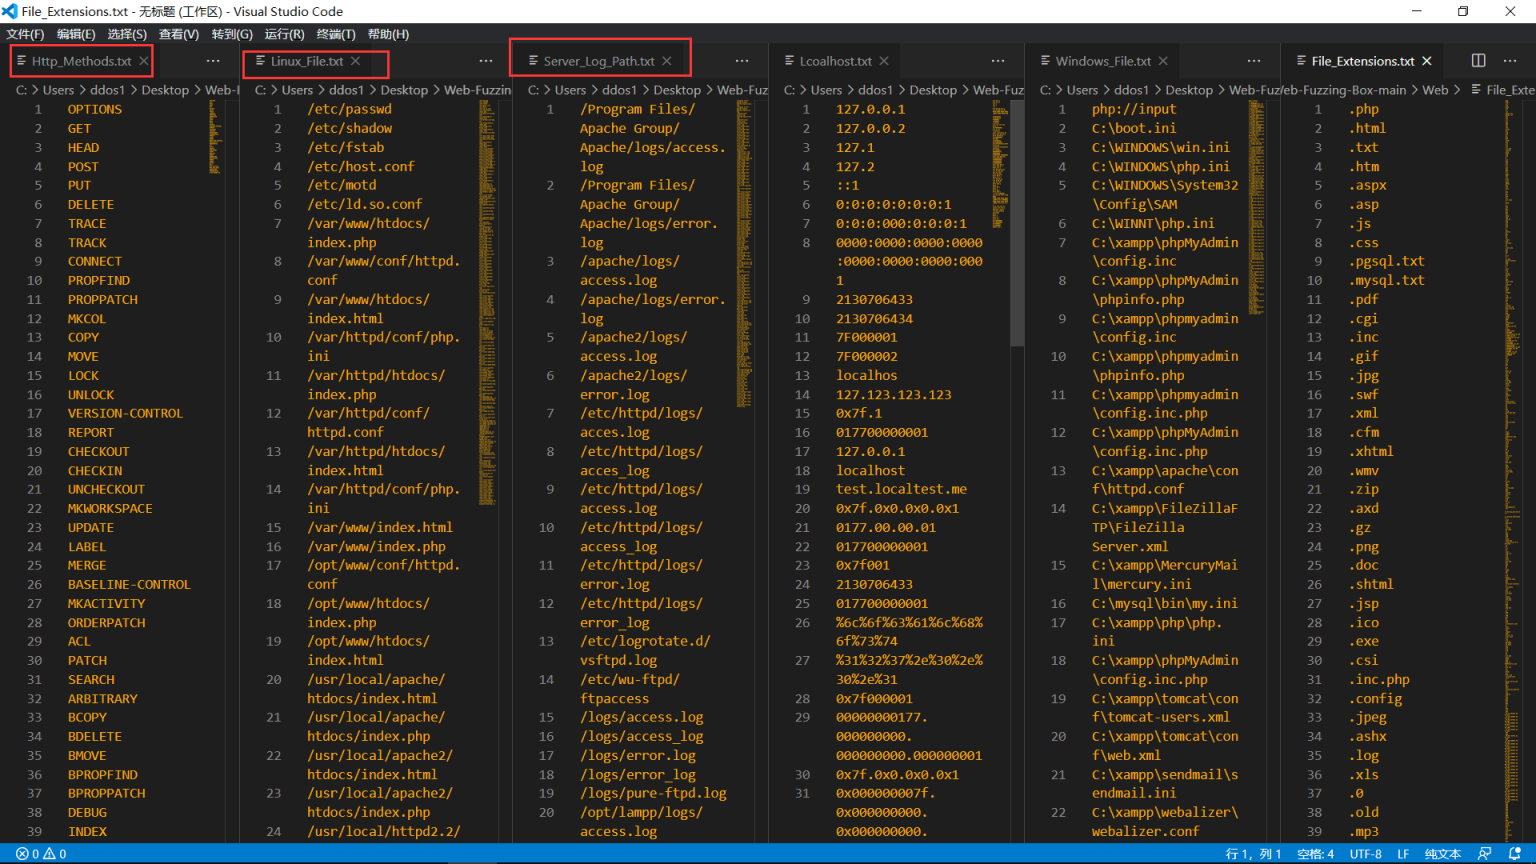This screenshot has height=864, width=1536.
Task: Click the 空格:4 indentation indicator
Action: pos(1314,854)
